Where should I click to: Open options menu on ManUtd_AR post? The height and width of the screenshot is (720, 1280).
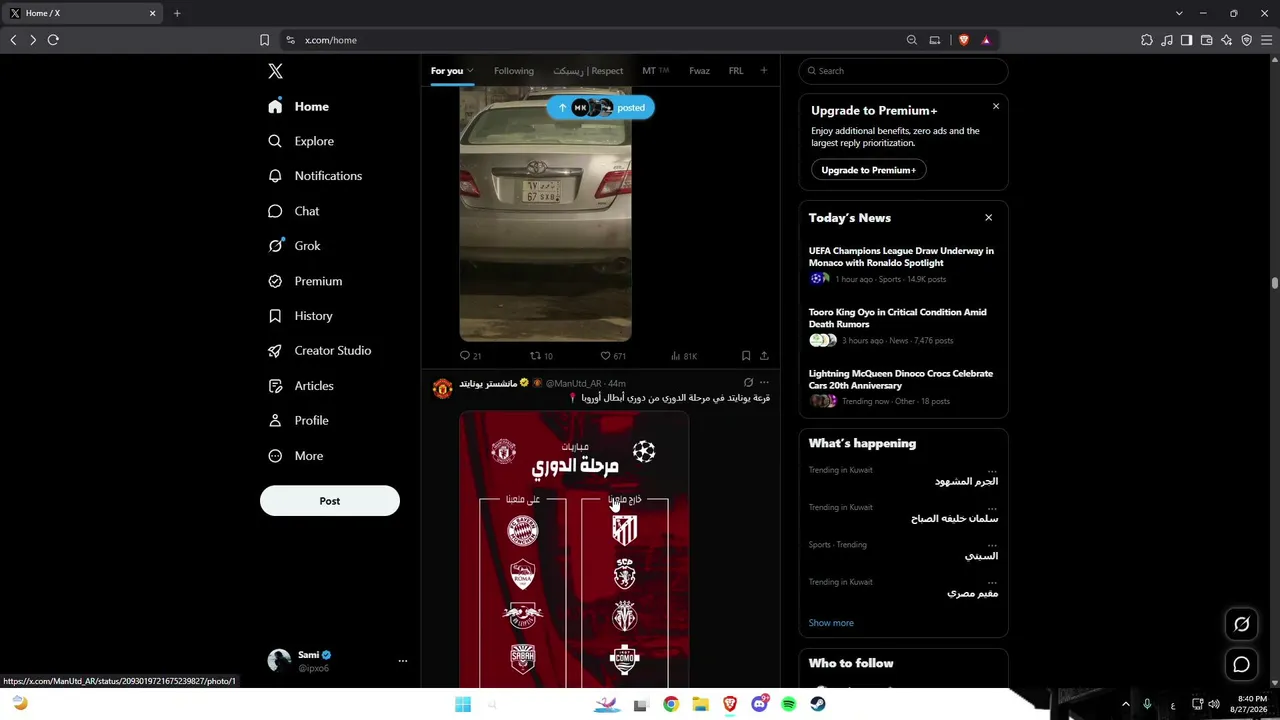(x=764, y=383)
